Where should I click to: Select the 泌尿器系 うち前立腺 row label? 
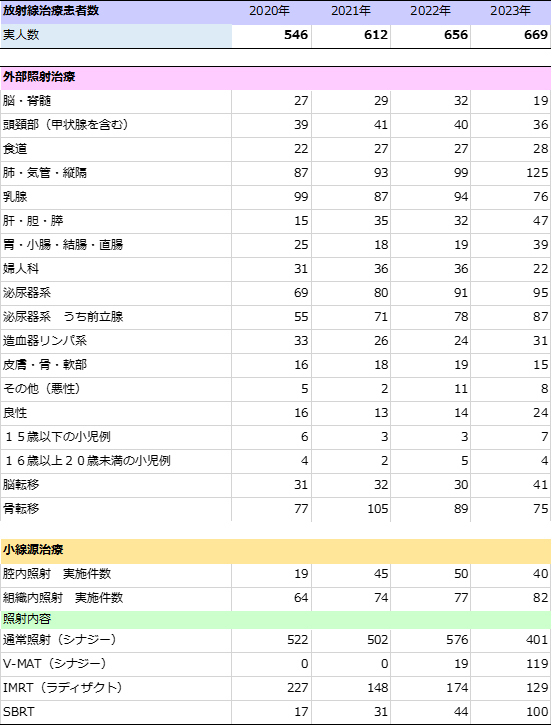pos(63,317)
